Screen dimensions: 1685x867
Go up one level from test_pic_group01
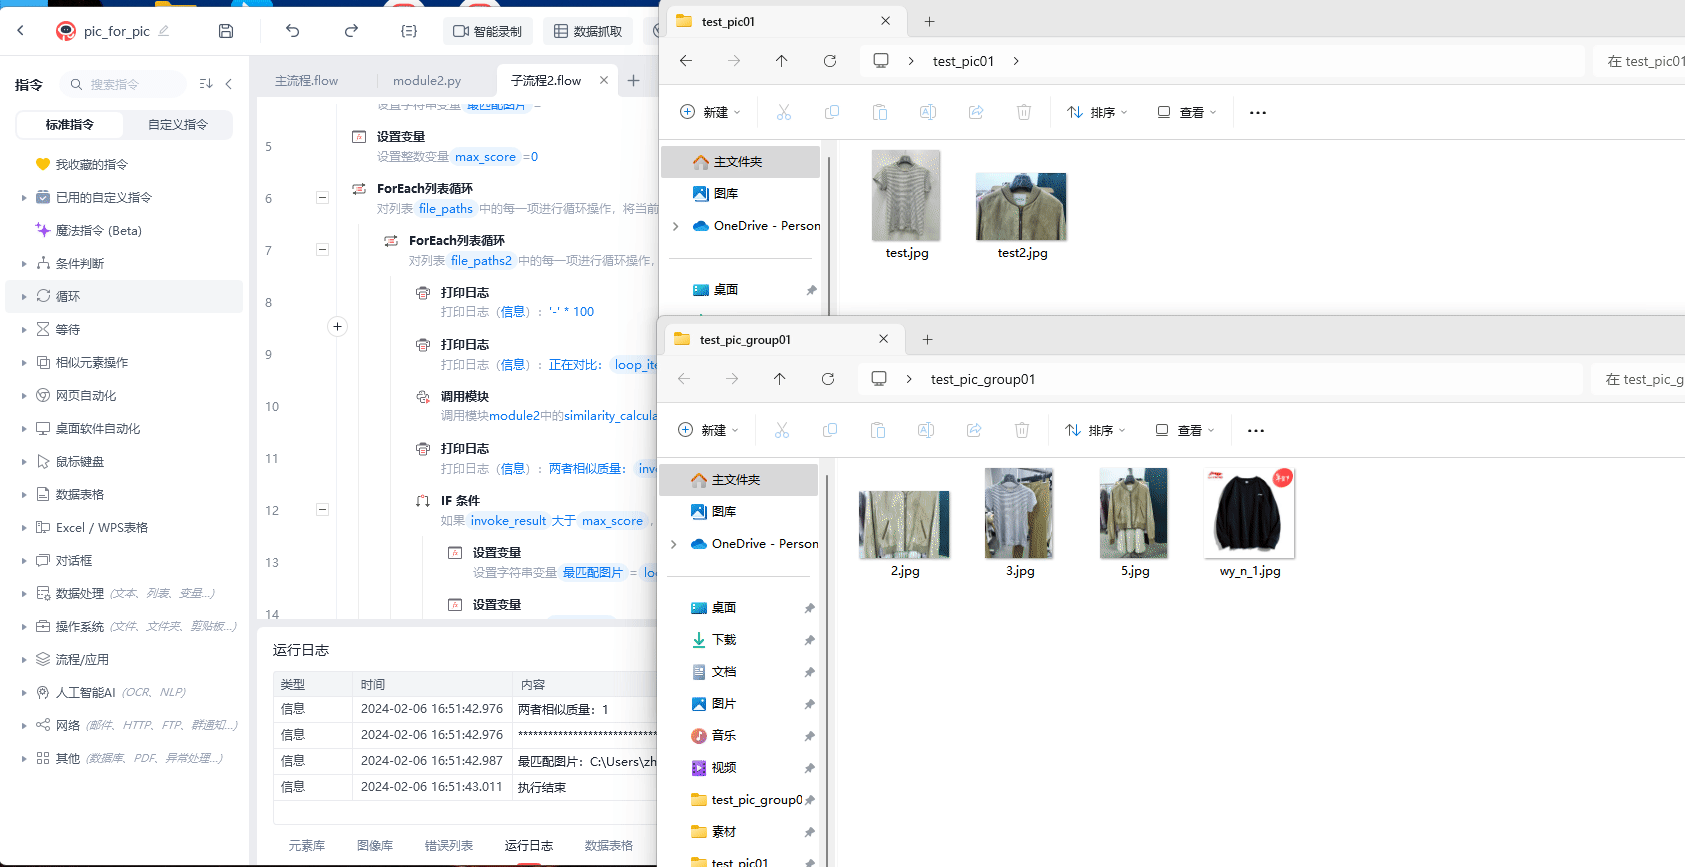click(x=779, y=379)
